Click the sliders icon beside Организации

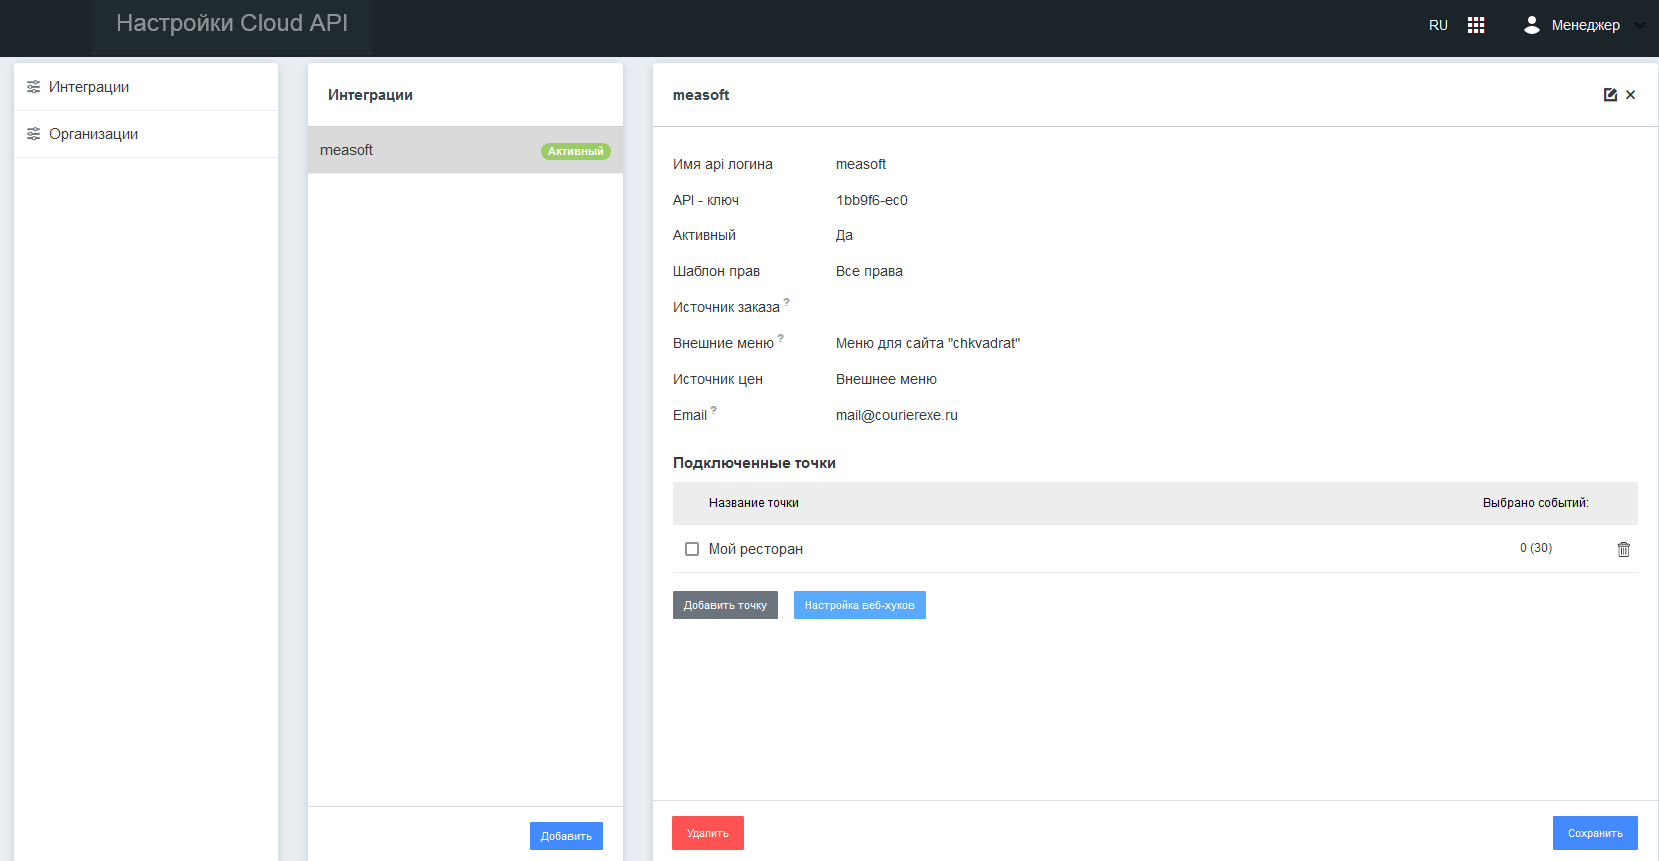click(33, 134)
